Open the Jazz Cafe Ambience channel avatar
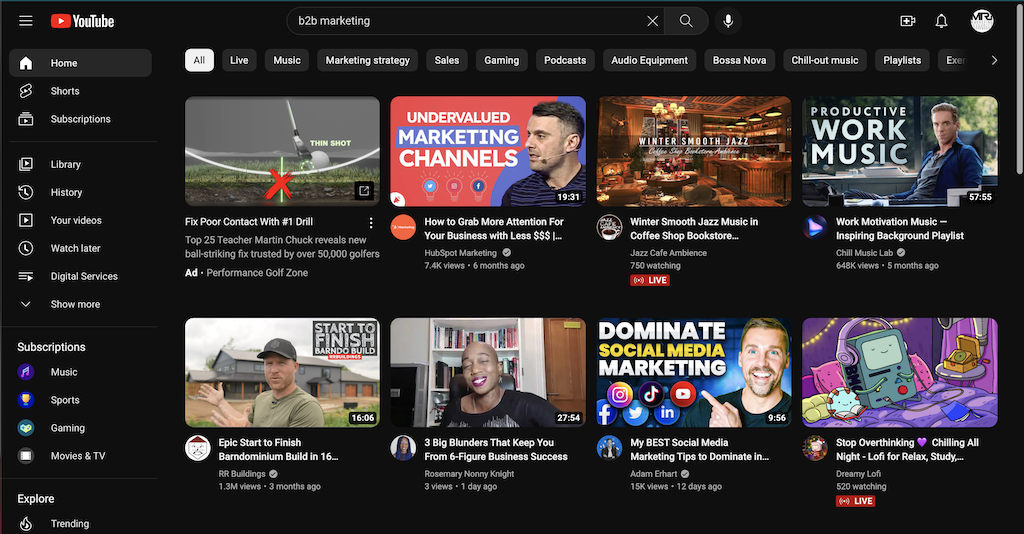The height and width of the screenshot is (534, 1024). (x=609, y=227)
